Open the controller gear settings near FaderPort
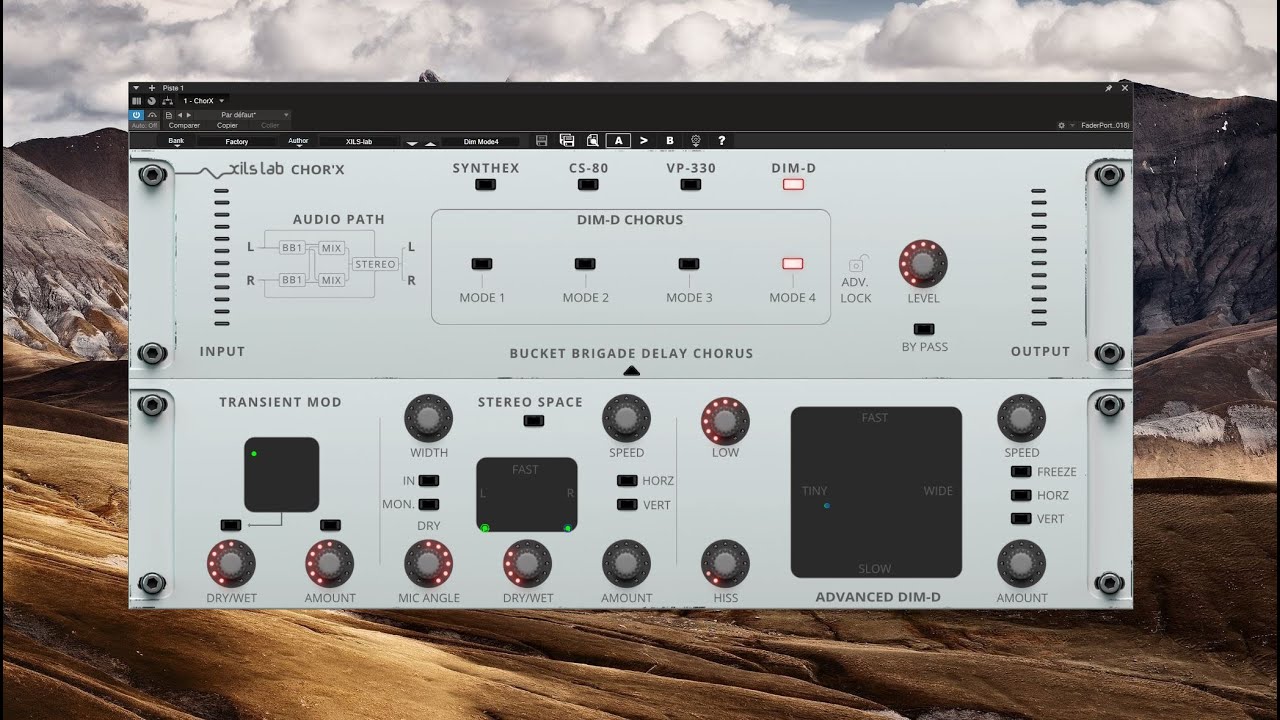Screen dimensions: 1280x720 [1061, 125]
